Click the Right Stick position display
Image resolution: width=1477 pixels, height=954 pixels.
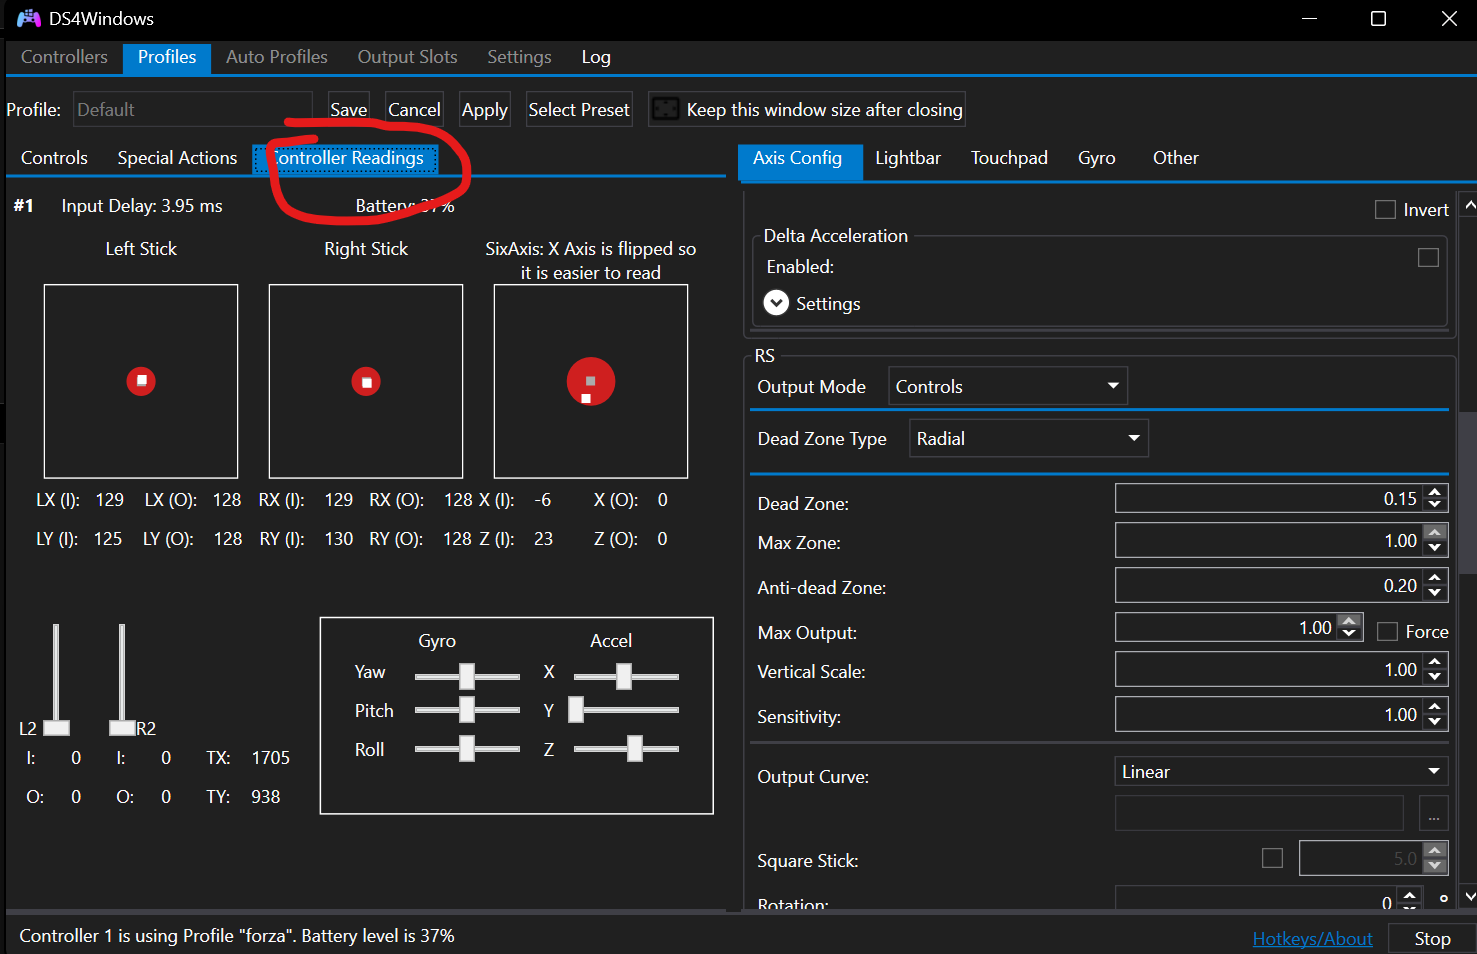pos(366,381)
